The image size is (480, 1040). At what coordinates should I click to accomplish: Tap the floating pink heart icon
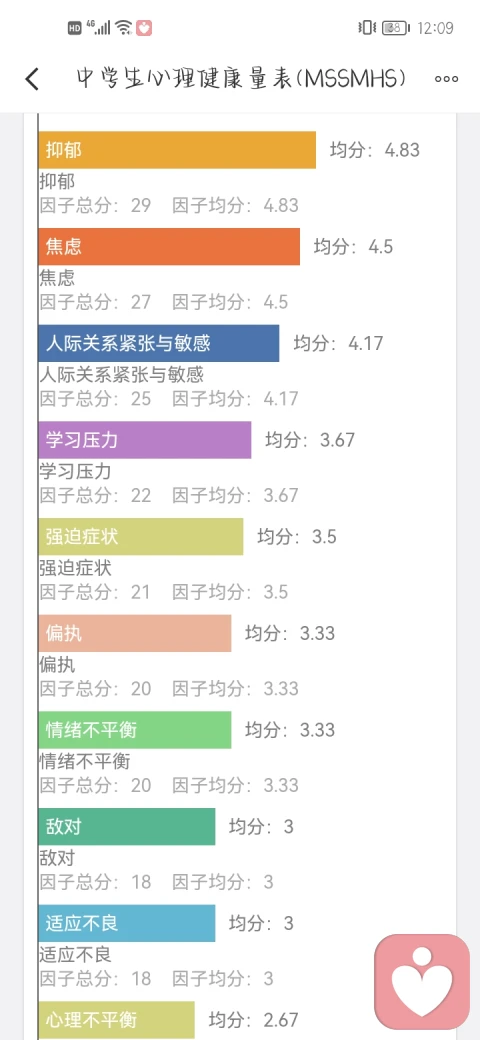tap(422, 982)
